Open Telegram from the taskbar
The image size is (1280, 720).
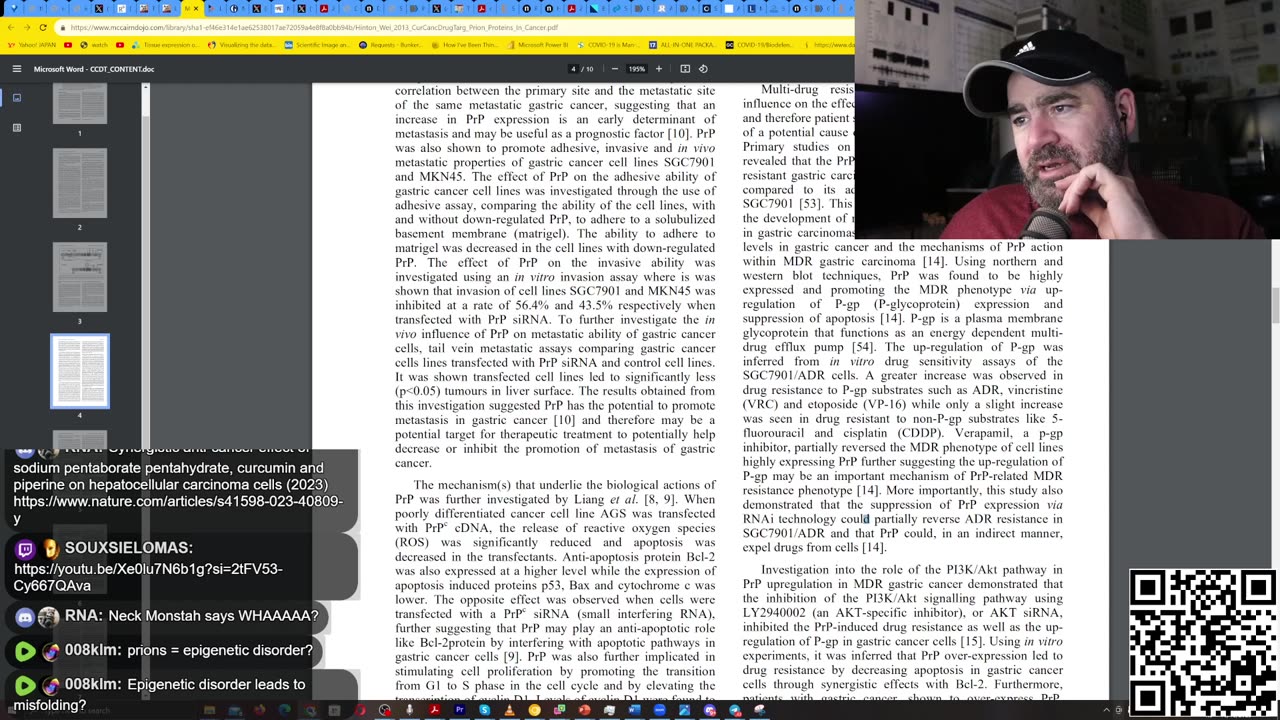click(735, 710)
